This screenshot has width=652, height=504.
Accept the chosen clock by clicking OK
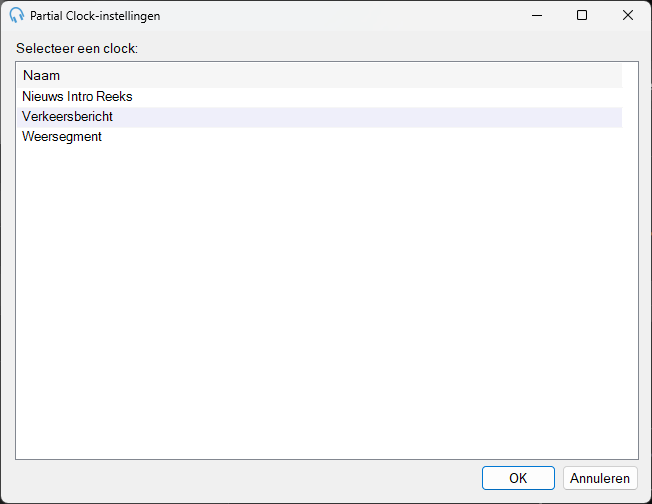518,478
